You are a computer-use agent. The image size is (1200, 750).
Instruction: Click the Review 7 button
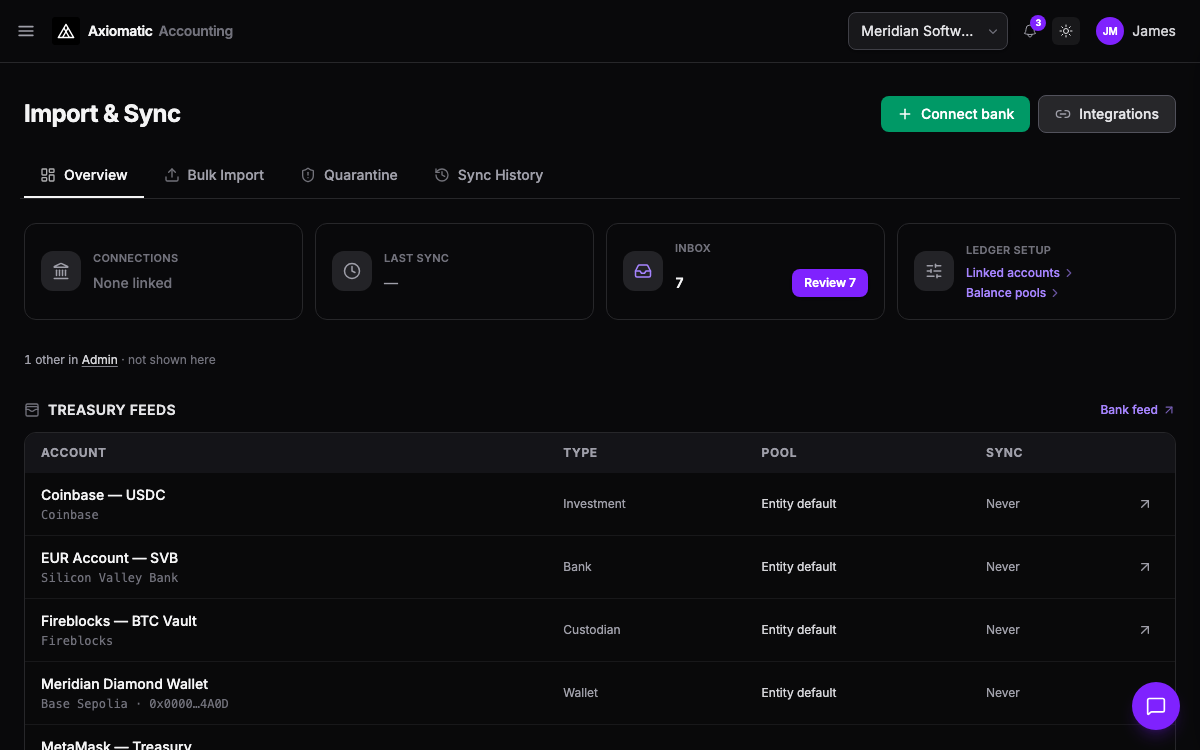tap(830, 283)
